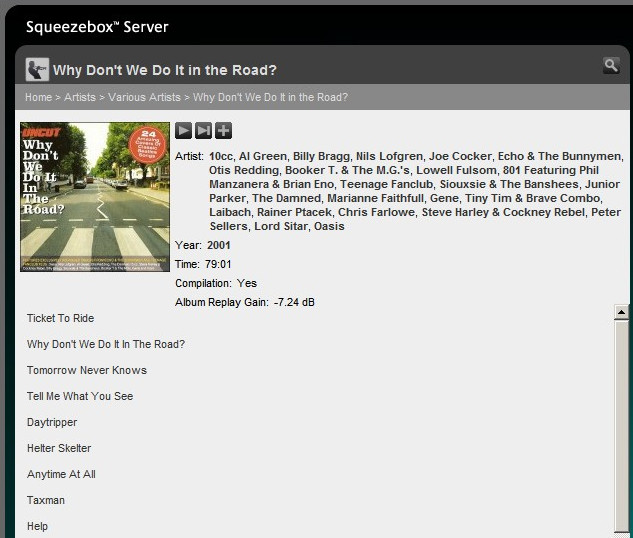Select track Ticket To Ride
The image size is (633, 538).
coord(60,318)
